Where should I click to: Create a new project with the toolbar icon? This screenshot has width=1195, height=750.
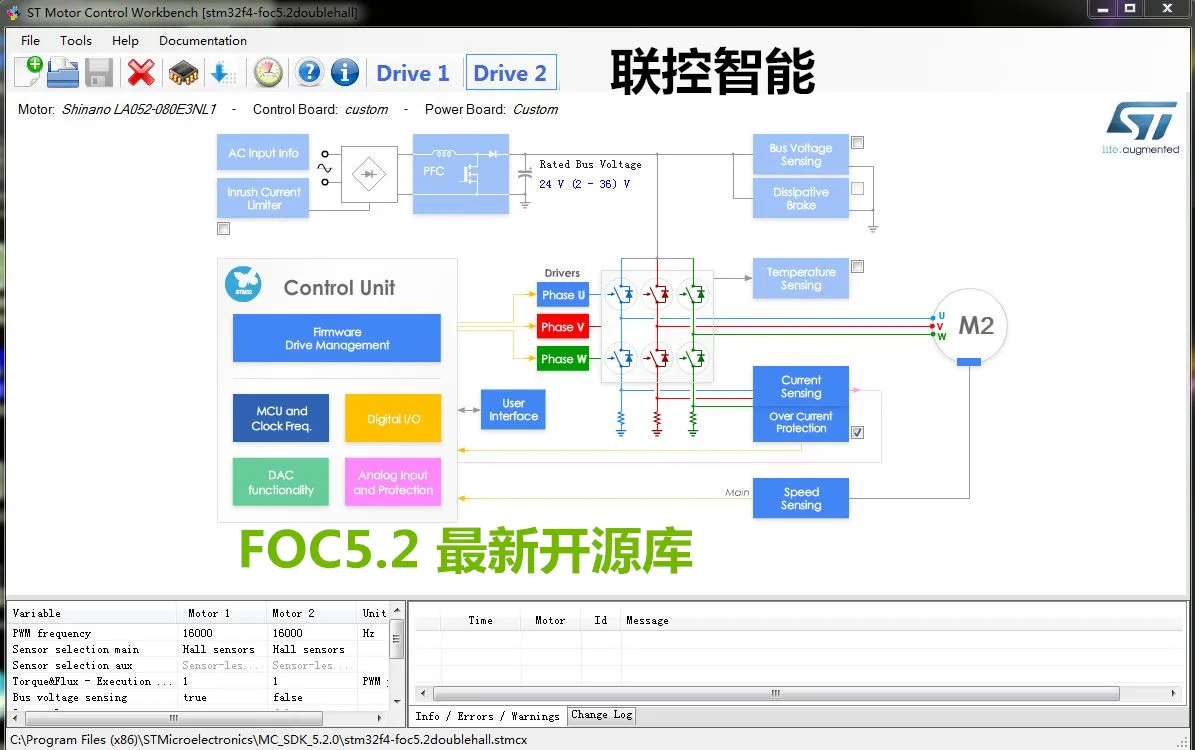[x=29, y=72]
